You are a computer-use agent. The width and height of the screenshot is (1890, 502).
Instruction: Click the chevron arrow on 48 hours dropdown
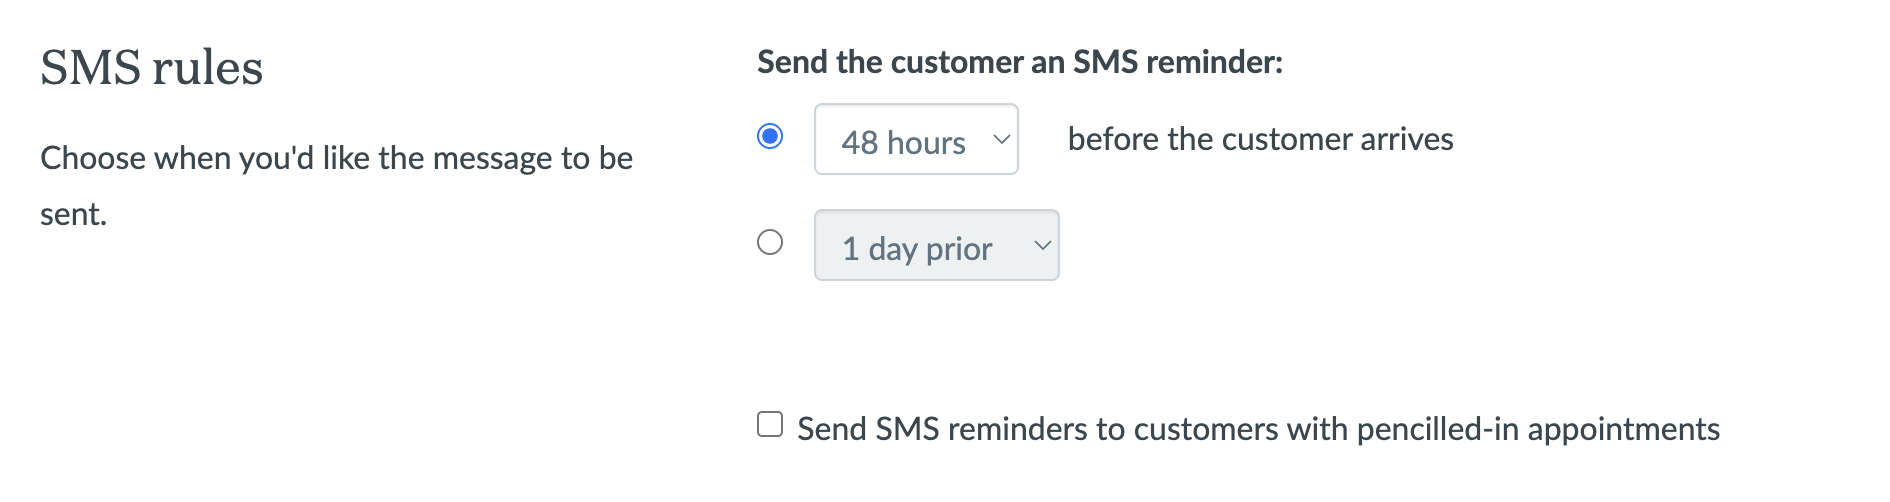click(x=1001, y=140)
